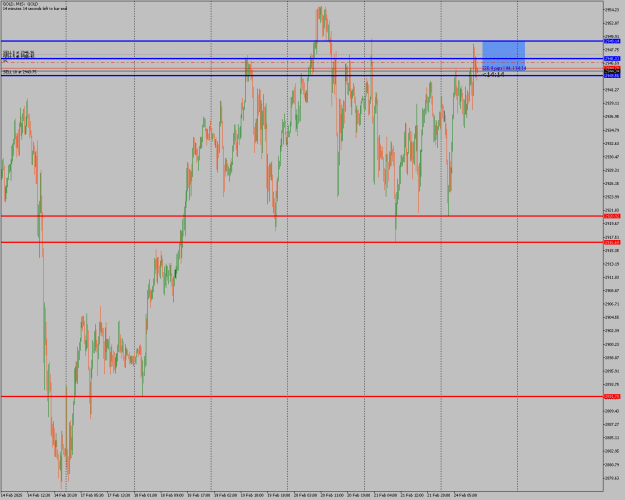This screenshot has width=625, height=500.
Task: Select the second red horizontal line
Action: [x=302, y=242]
